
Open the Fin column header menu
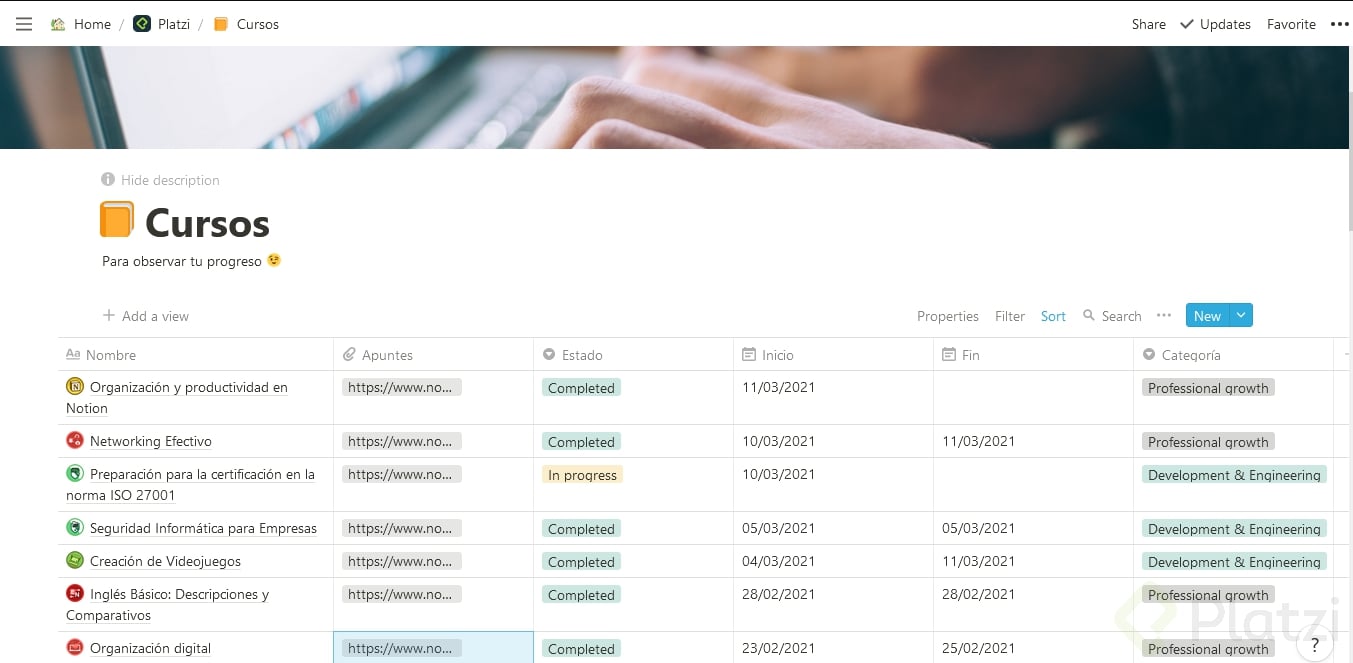point(1033,355)
